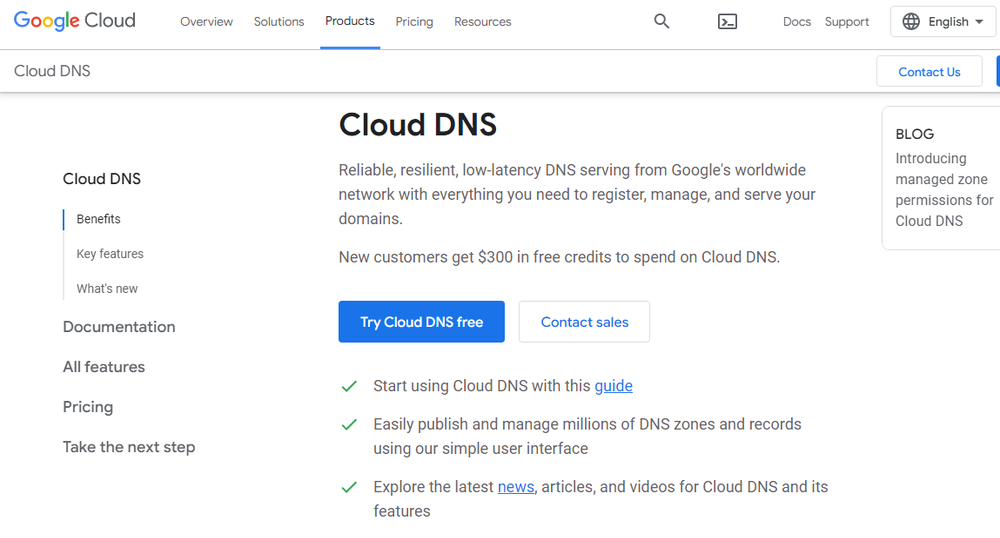Click the Contact Us button
Screen dimensions: 1000x538
point(929,72)
